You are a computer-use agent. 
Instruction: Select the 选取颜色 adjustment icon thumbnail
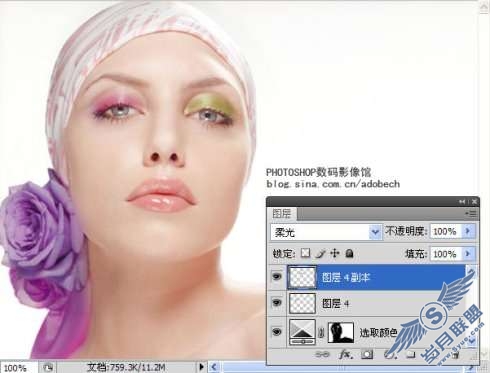[x=302, y=332]
